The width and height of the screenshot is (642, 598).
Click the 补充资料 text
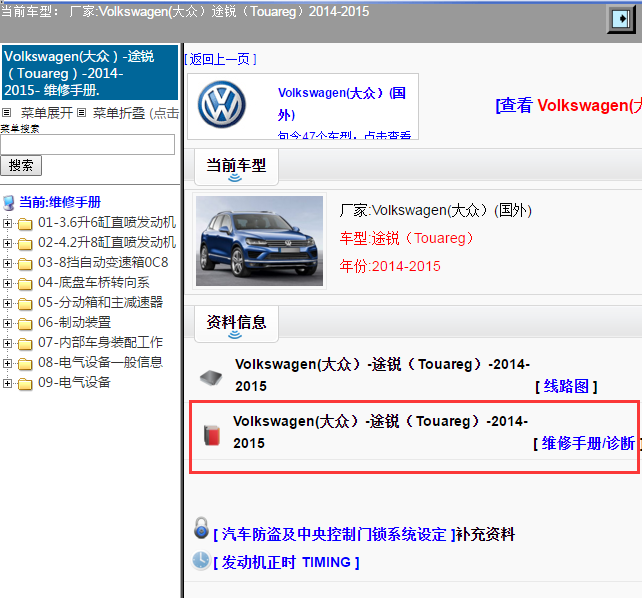click(486, 535)
